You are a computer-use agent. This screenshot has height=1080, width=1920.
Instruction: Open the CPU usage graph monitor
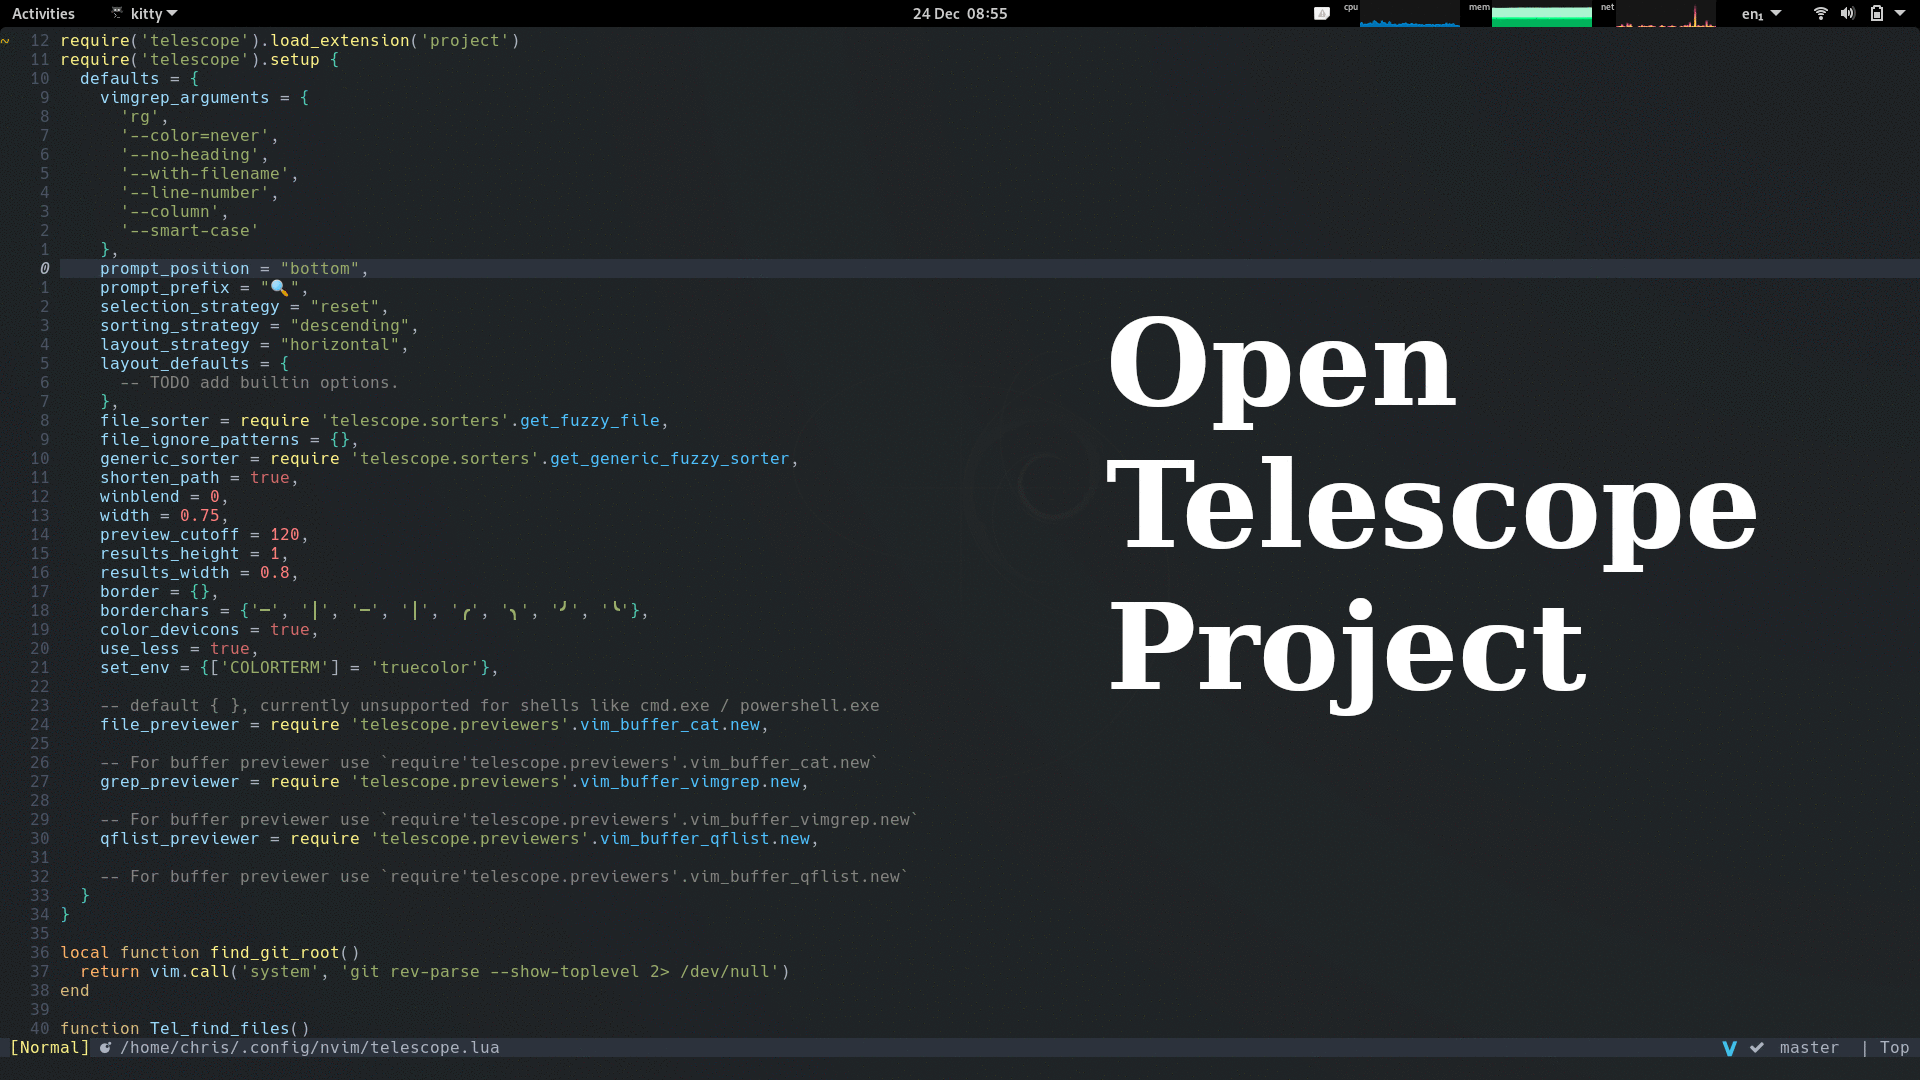click(x=1408, y=15)
